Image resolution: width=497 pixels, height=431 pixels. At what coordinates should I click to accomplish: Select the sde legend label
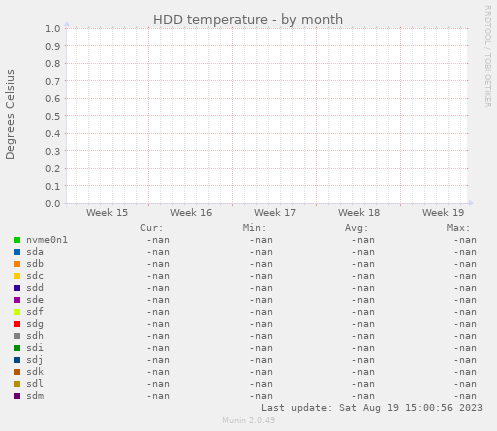[35, 300]
